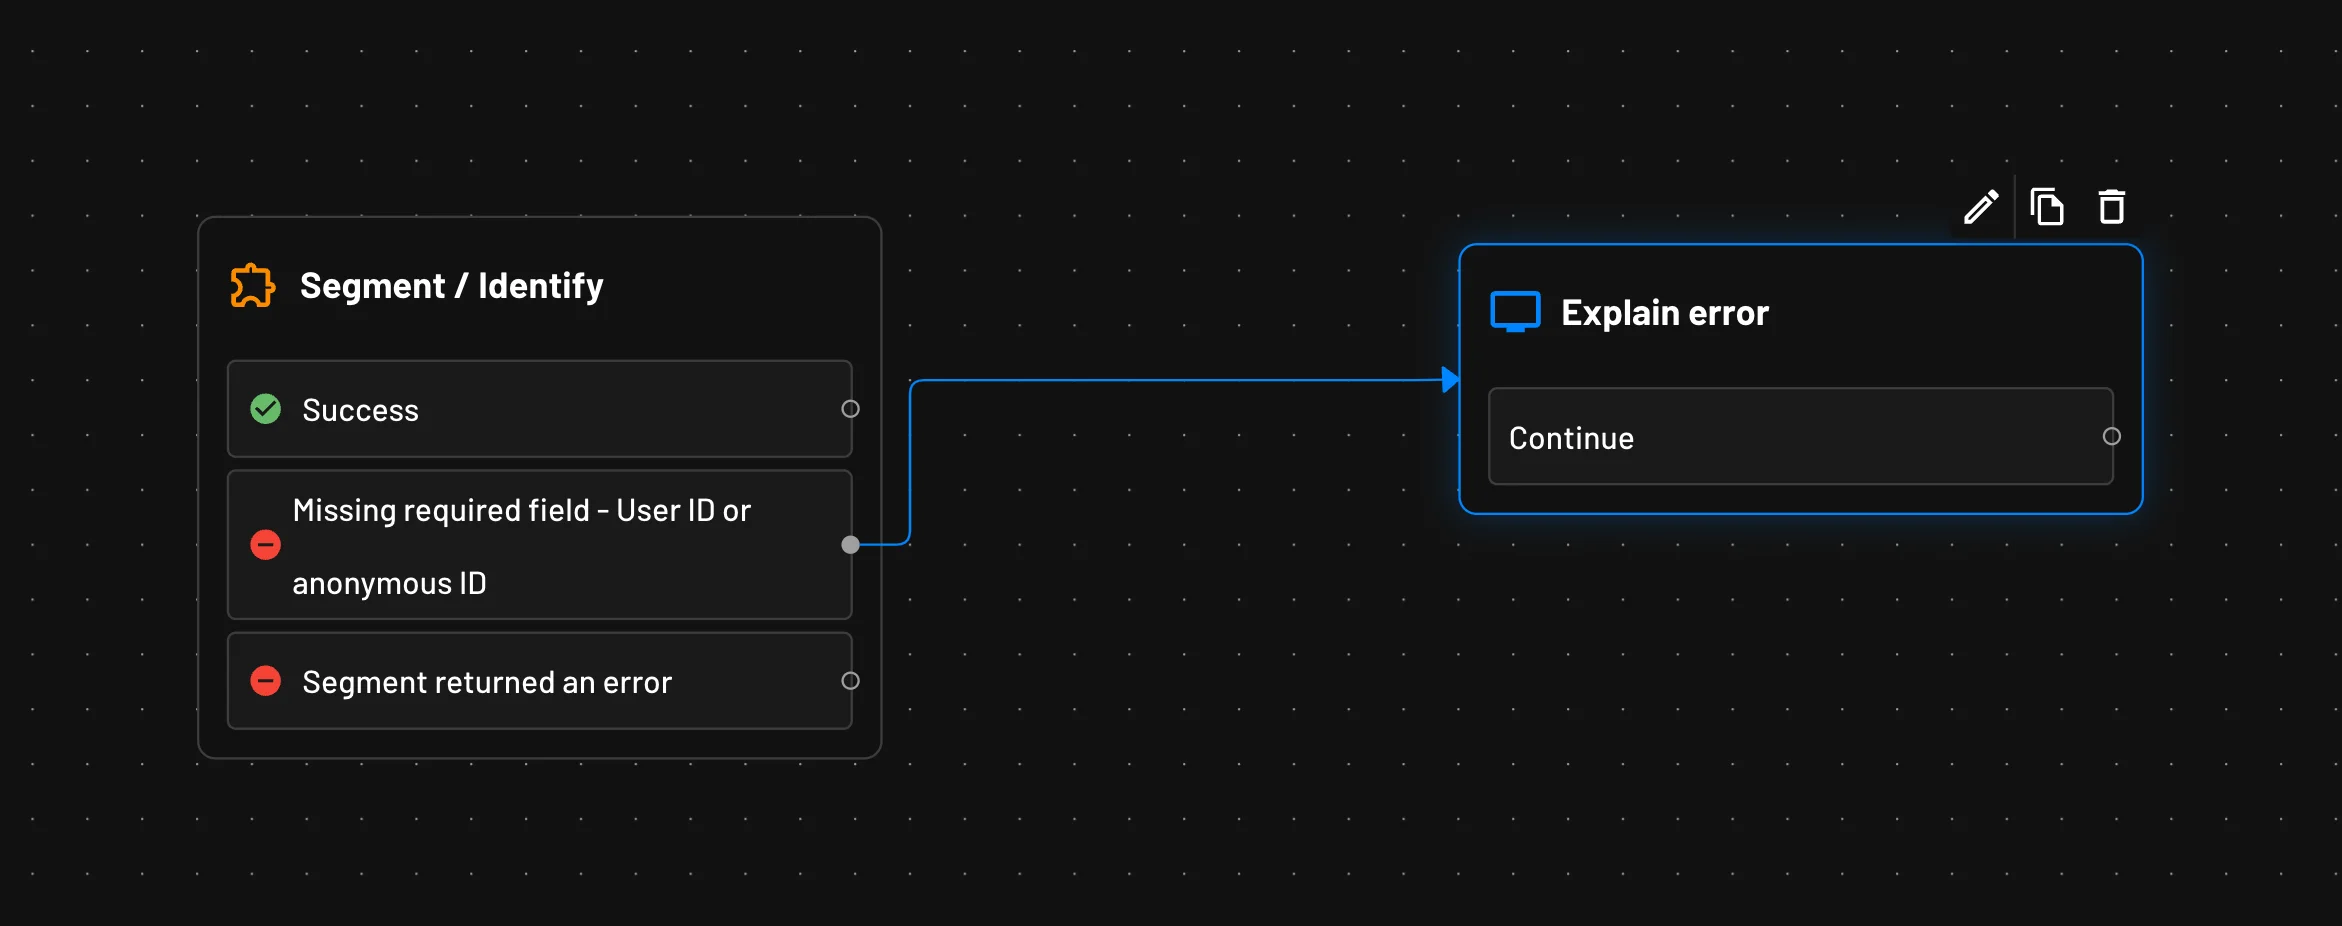Click the Continue output in Explain error
Viewport: 2342px width, 926px height.
pos(1800,437)
